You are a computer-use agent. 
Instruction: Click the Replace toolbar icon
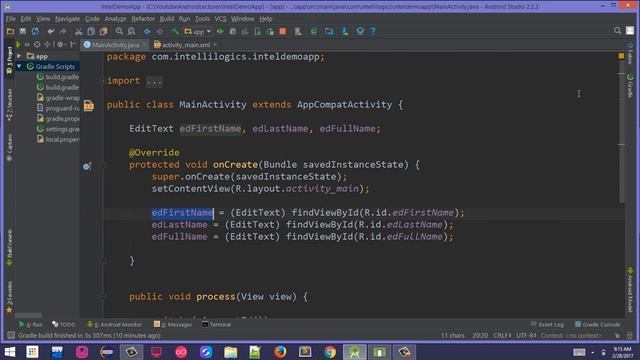(131, 31)
